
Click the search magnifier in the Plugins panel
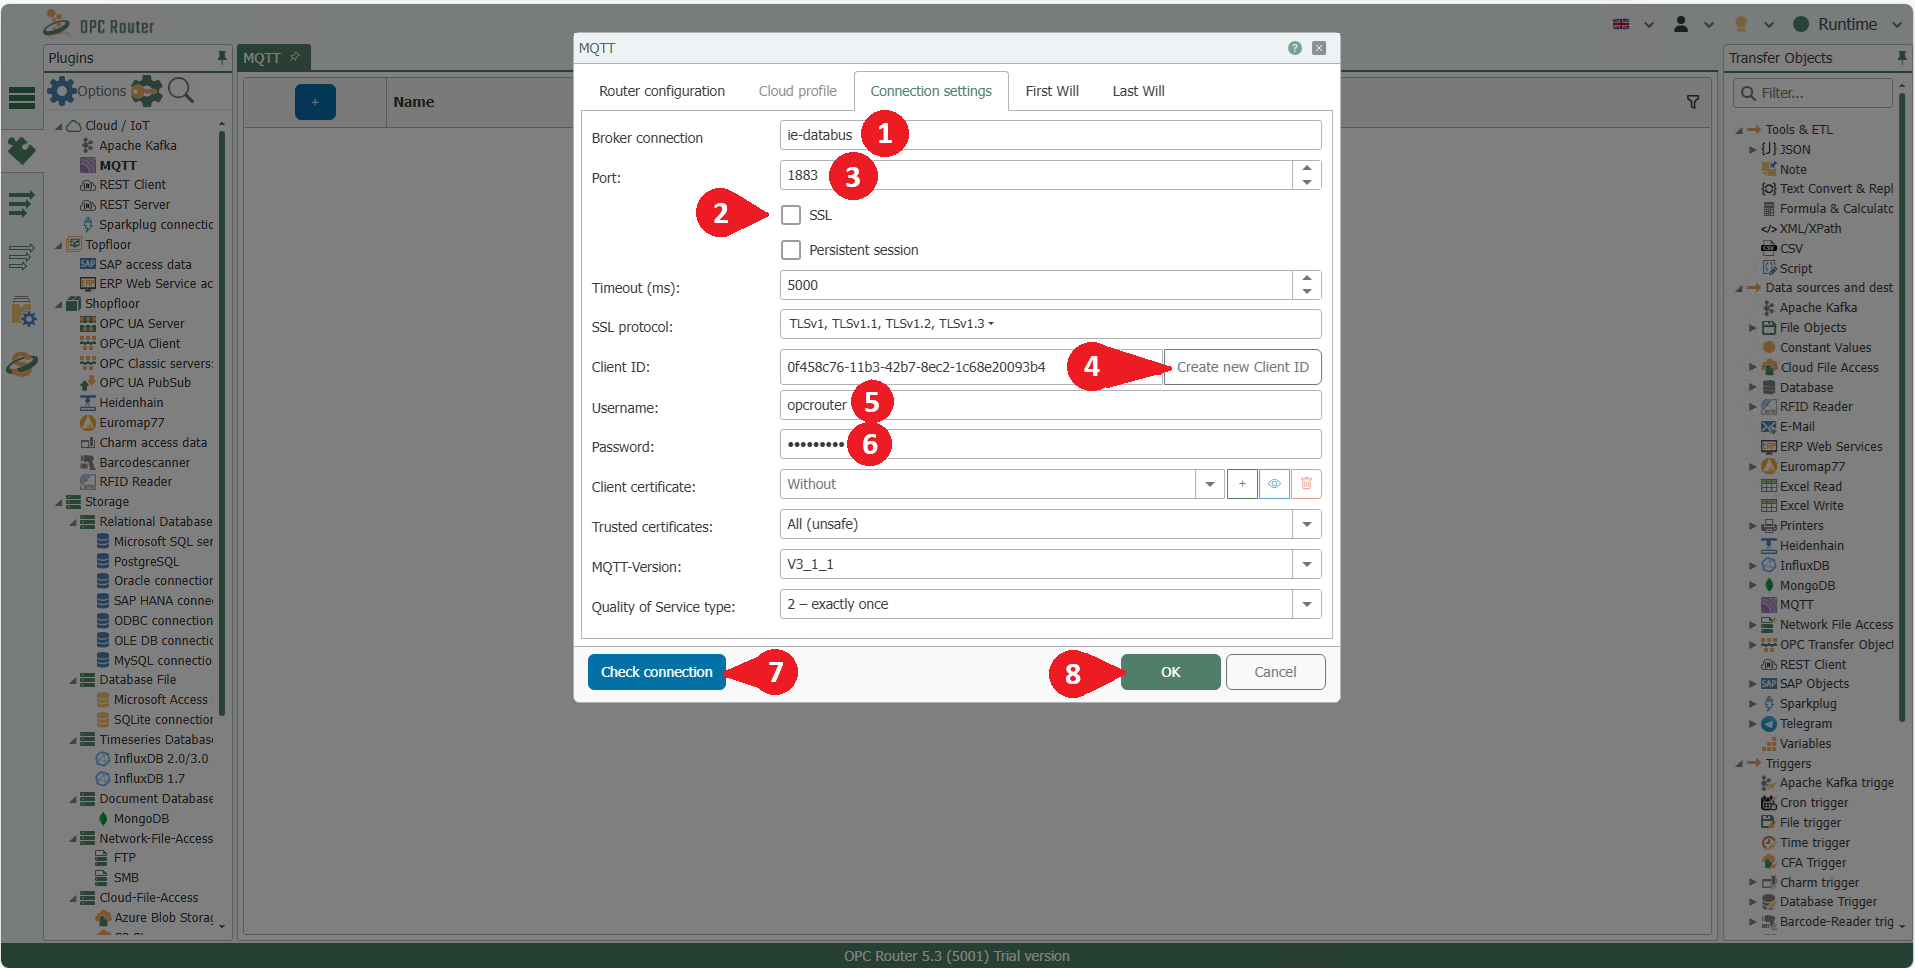pos(181,91)
